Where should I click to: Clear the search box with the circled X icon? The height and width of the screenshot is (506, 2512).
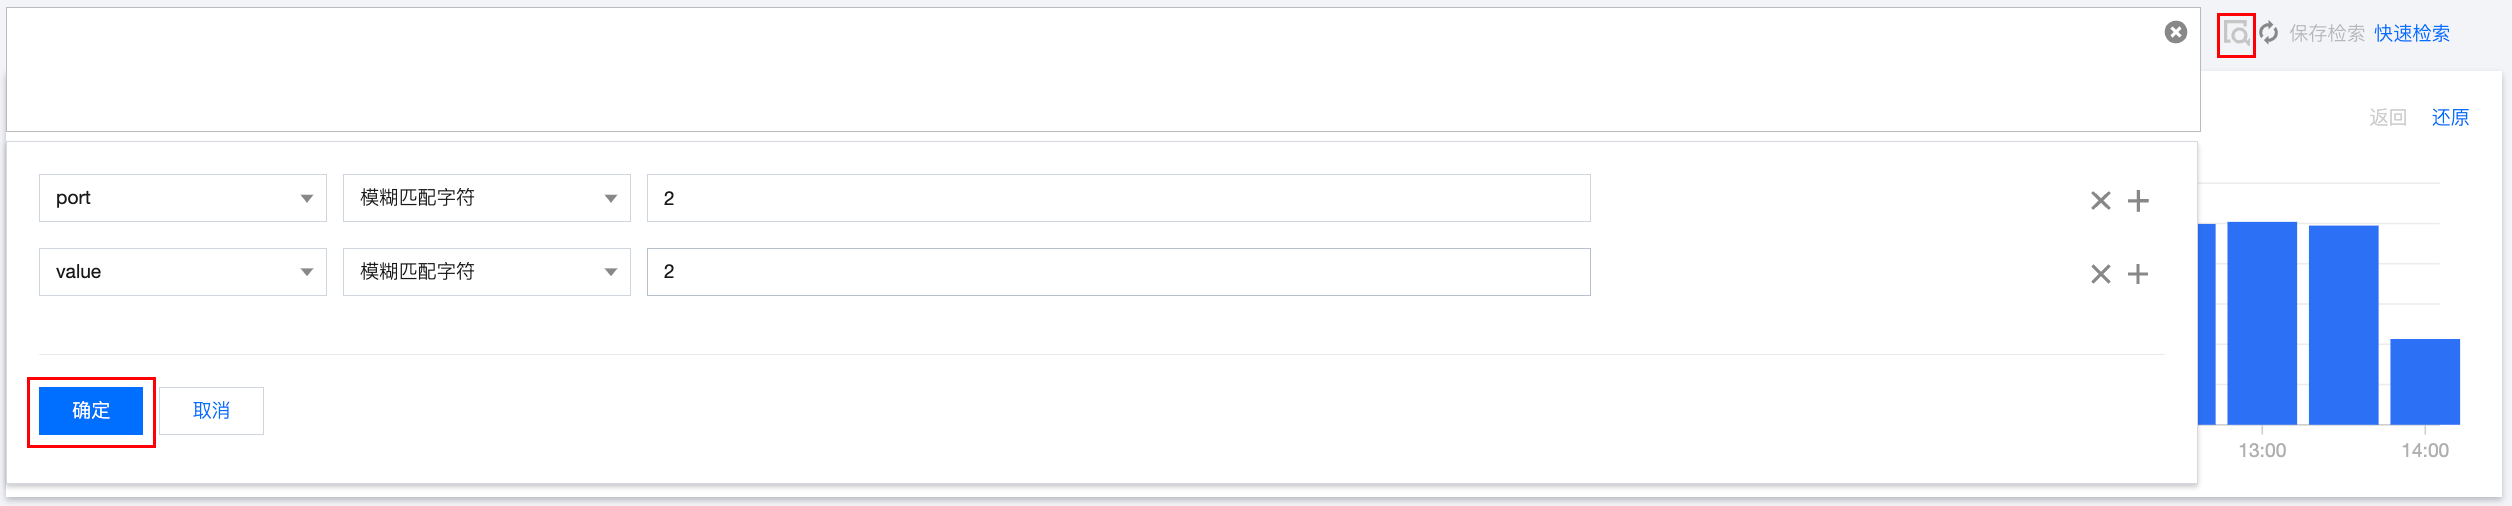[2175, 33]
